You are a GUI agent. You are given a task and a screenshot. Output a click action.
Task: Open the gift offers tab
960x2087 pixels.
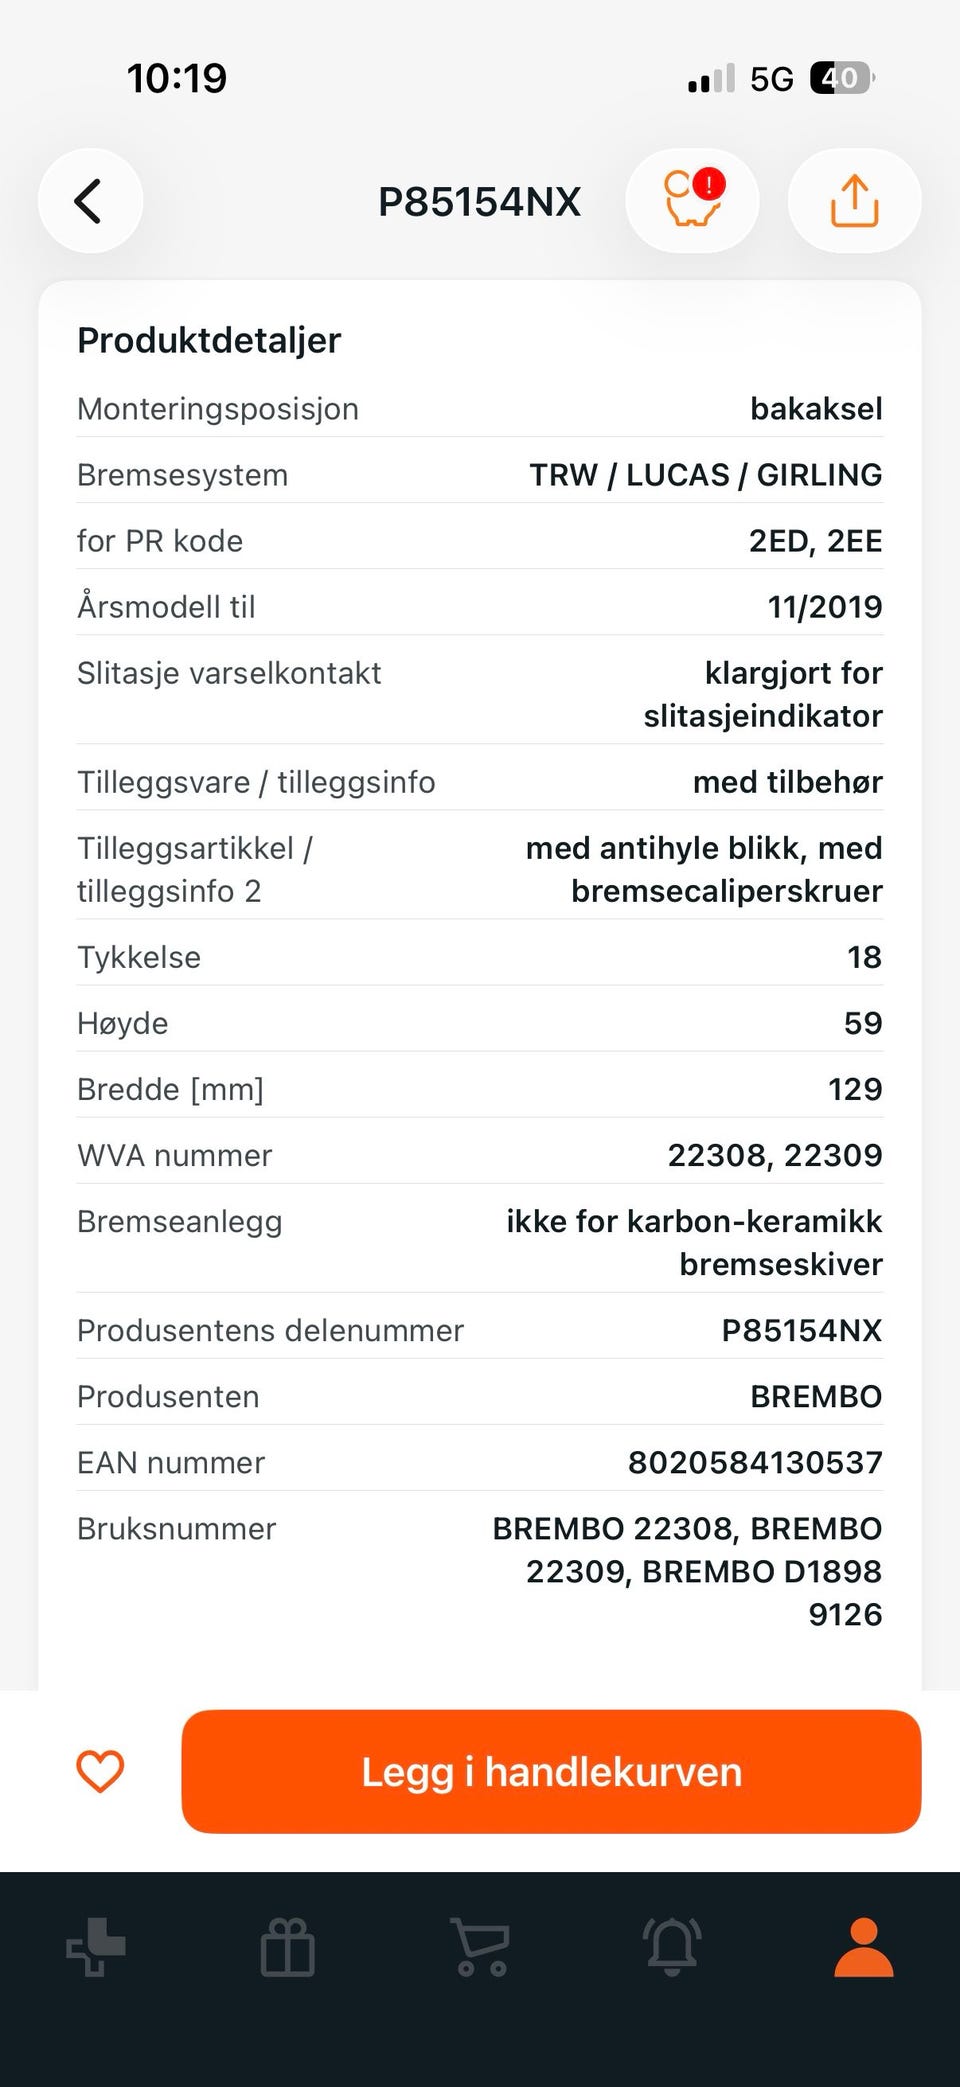click(x=288, y=1946)
